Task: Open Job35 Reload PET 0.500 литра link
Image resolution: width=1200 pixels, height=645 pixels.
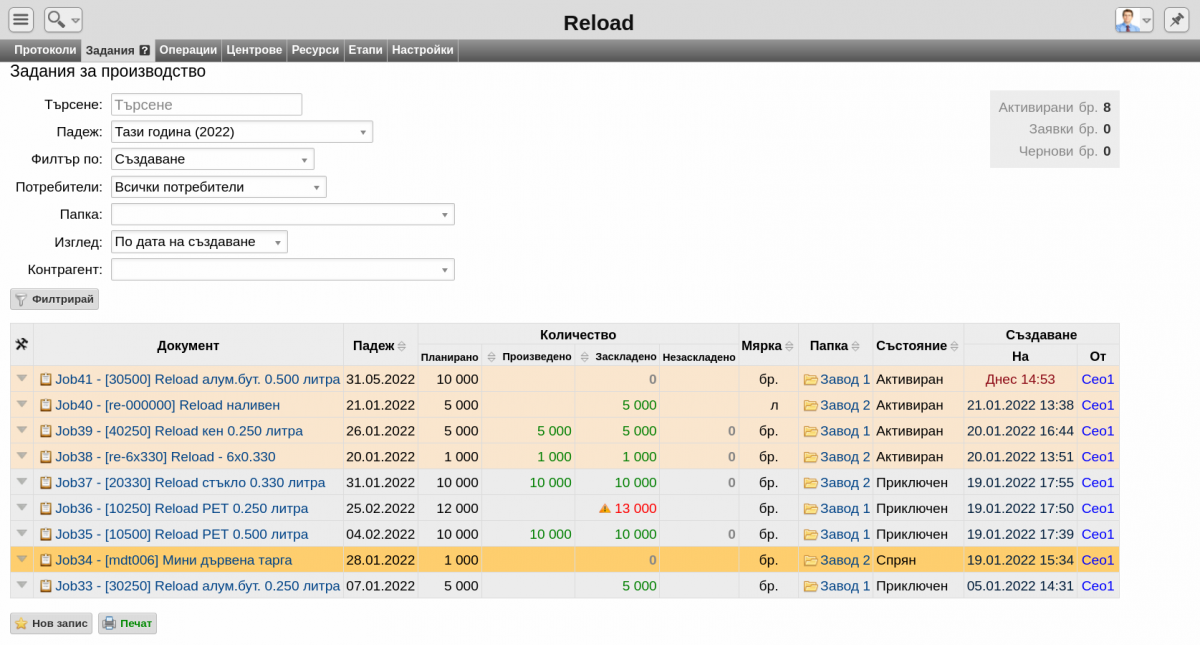Action: [182, 534]
